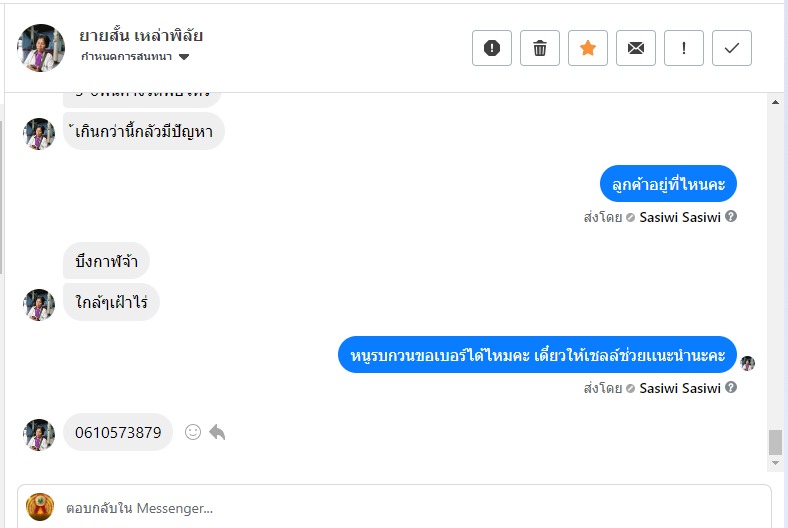Open help icon beside second Sasiwi Sasiwi
Screen dimensions: 788x528
coord(731,387)
